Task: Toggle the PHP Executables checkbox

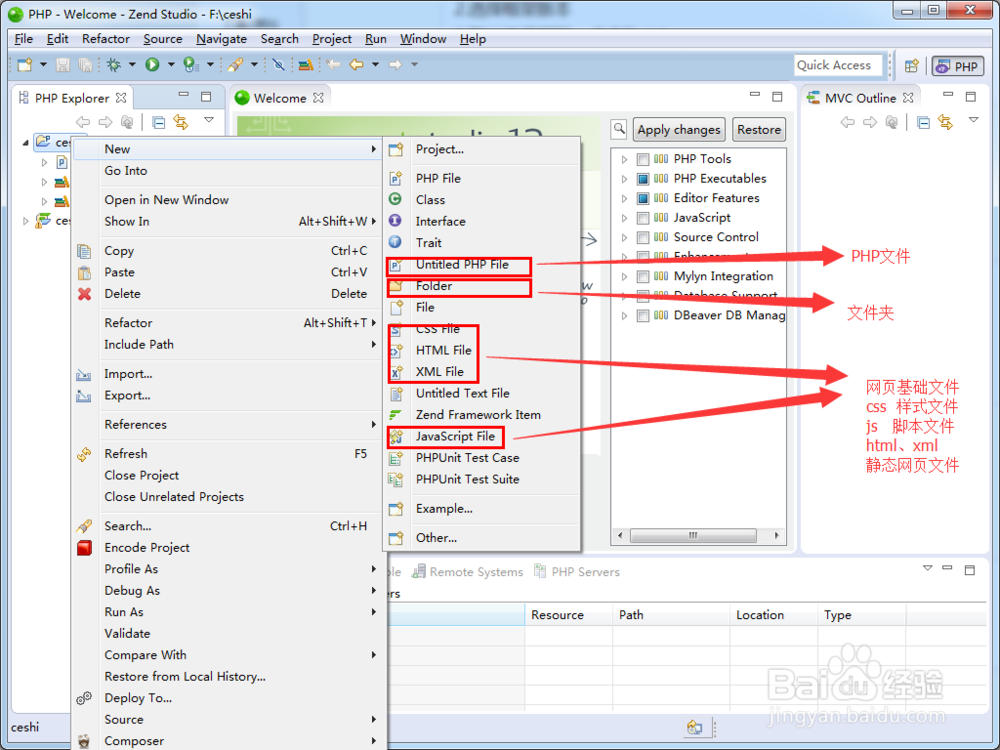Action: (x=643, y=179)
